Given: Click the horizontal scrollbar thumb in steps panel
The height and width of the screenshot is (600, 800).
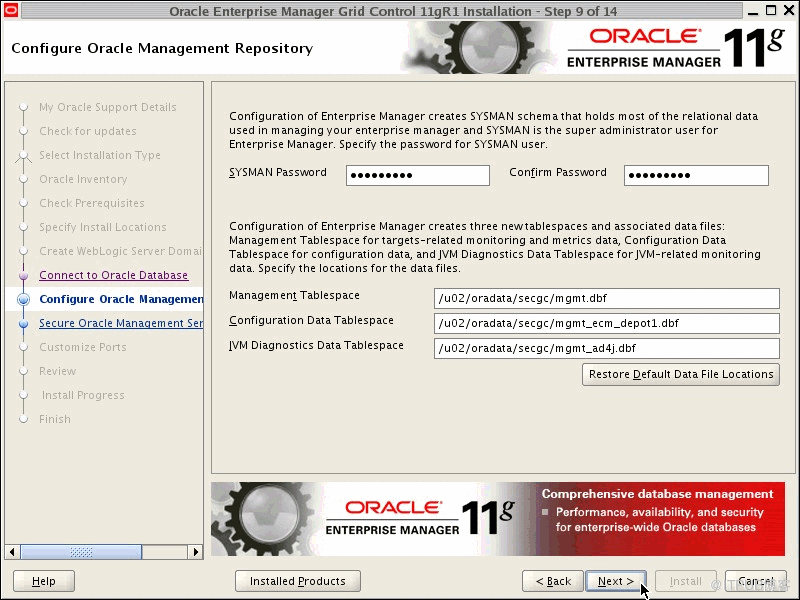Looking at the screenshot, I should coord(81,552).
